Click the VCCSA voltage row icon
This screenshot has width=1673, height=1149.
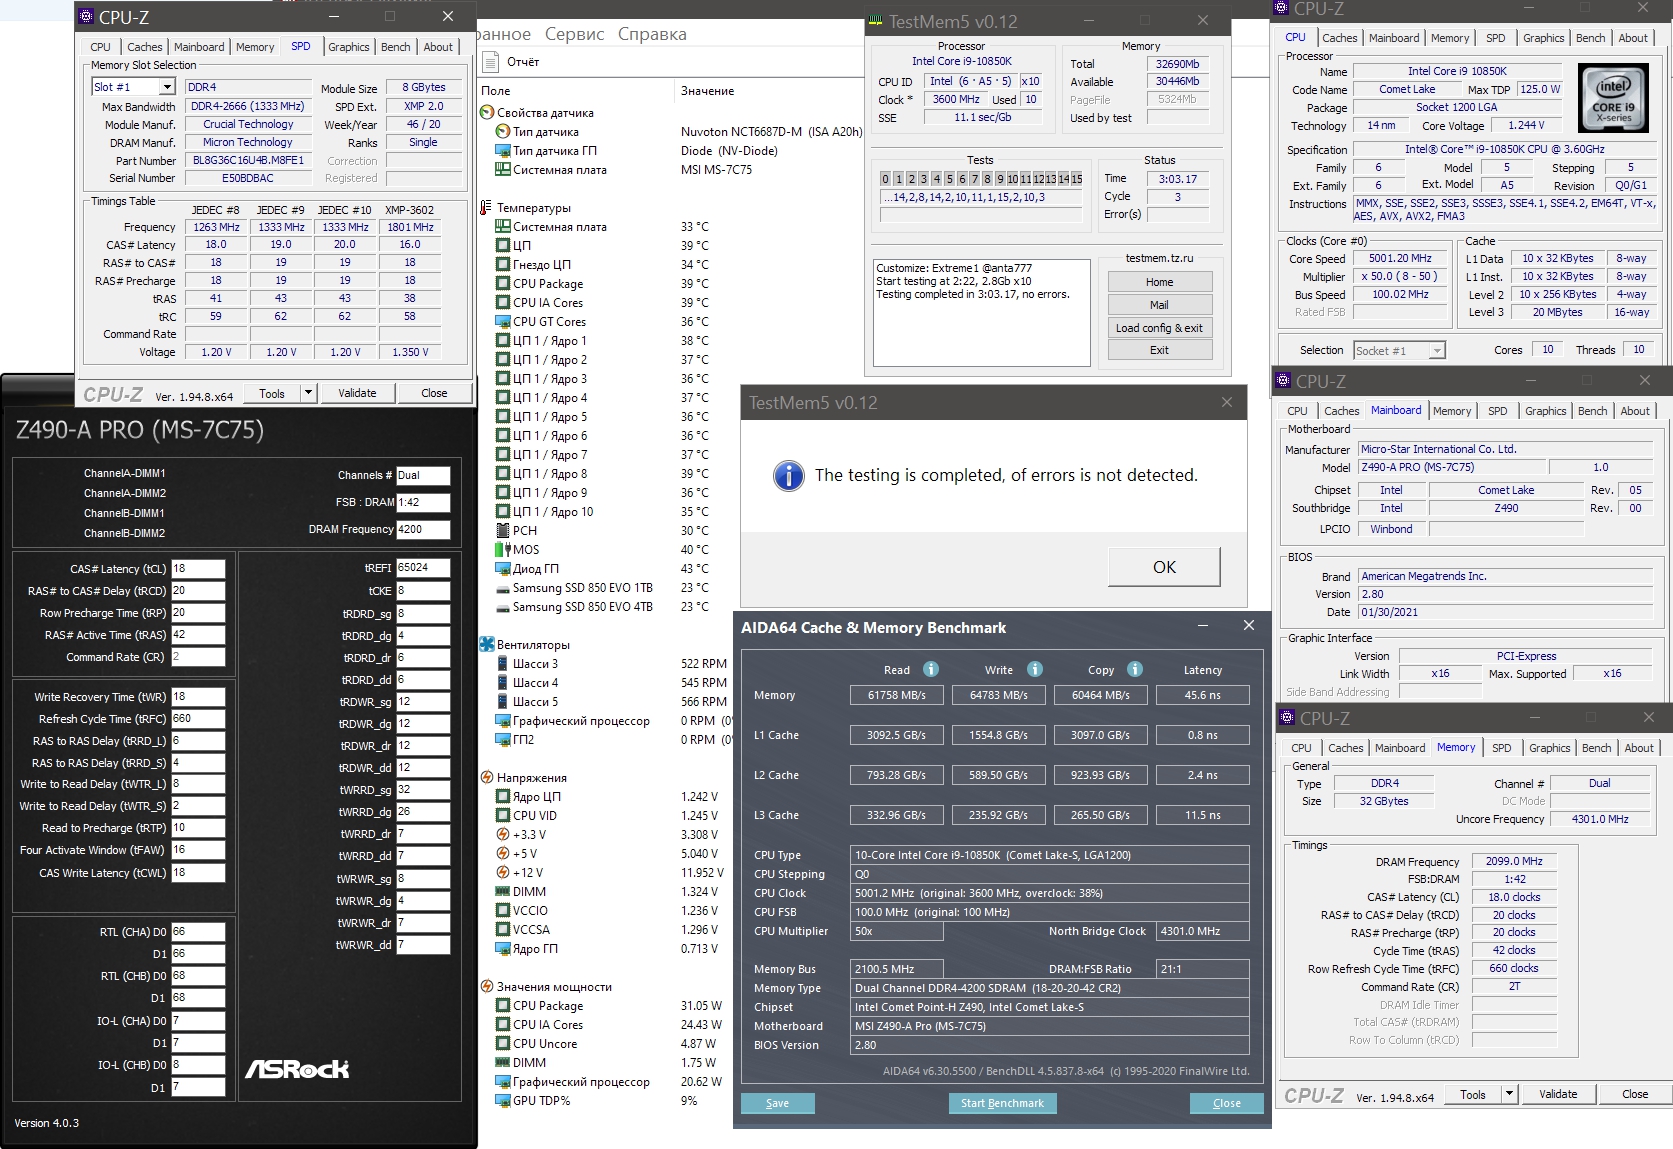(503, 930)
